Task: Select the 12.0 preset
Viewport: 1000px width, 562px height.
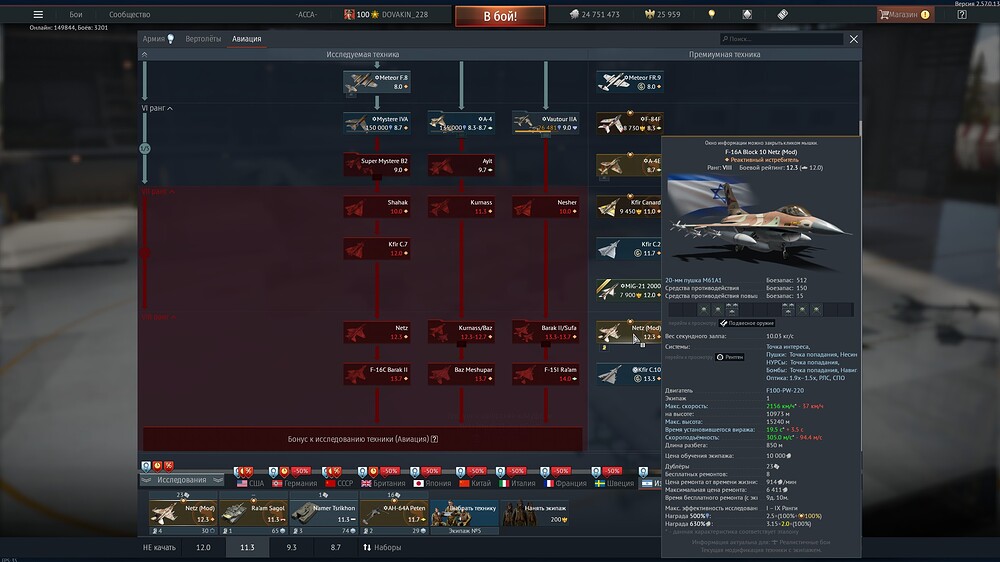Action: click(x=203, y=547)
